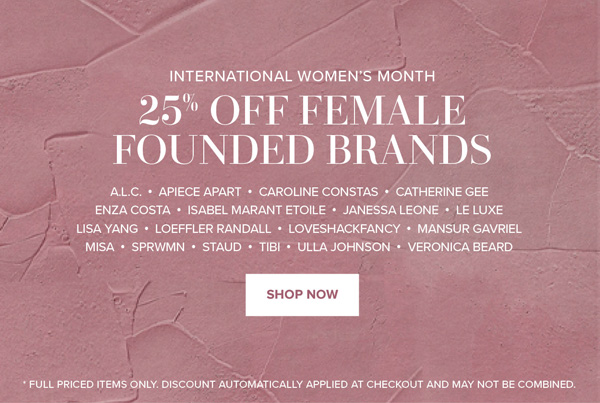
Task: Click the SPRWMN brand name
Action: [x=158, y=247]
